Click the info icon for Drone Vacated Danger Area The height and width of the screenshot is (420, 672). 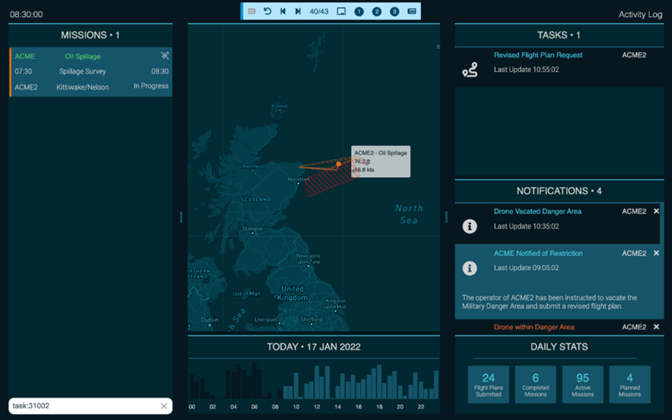point(470,226)
